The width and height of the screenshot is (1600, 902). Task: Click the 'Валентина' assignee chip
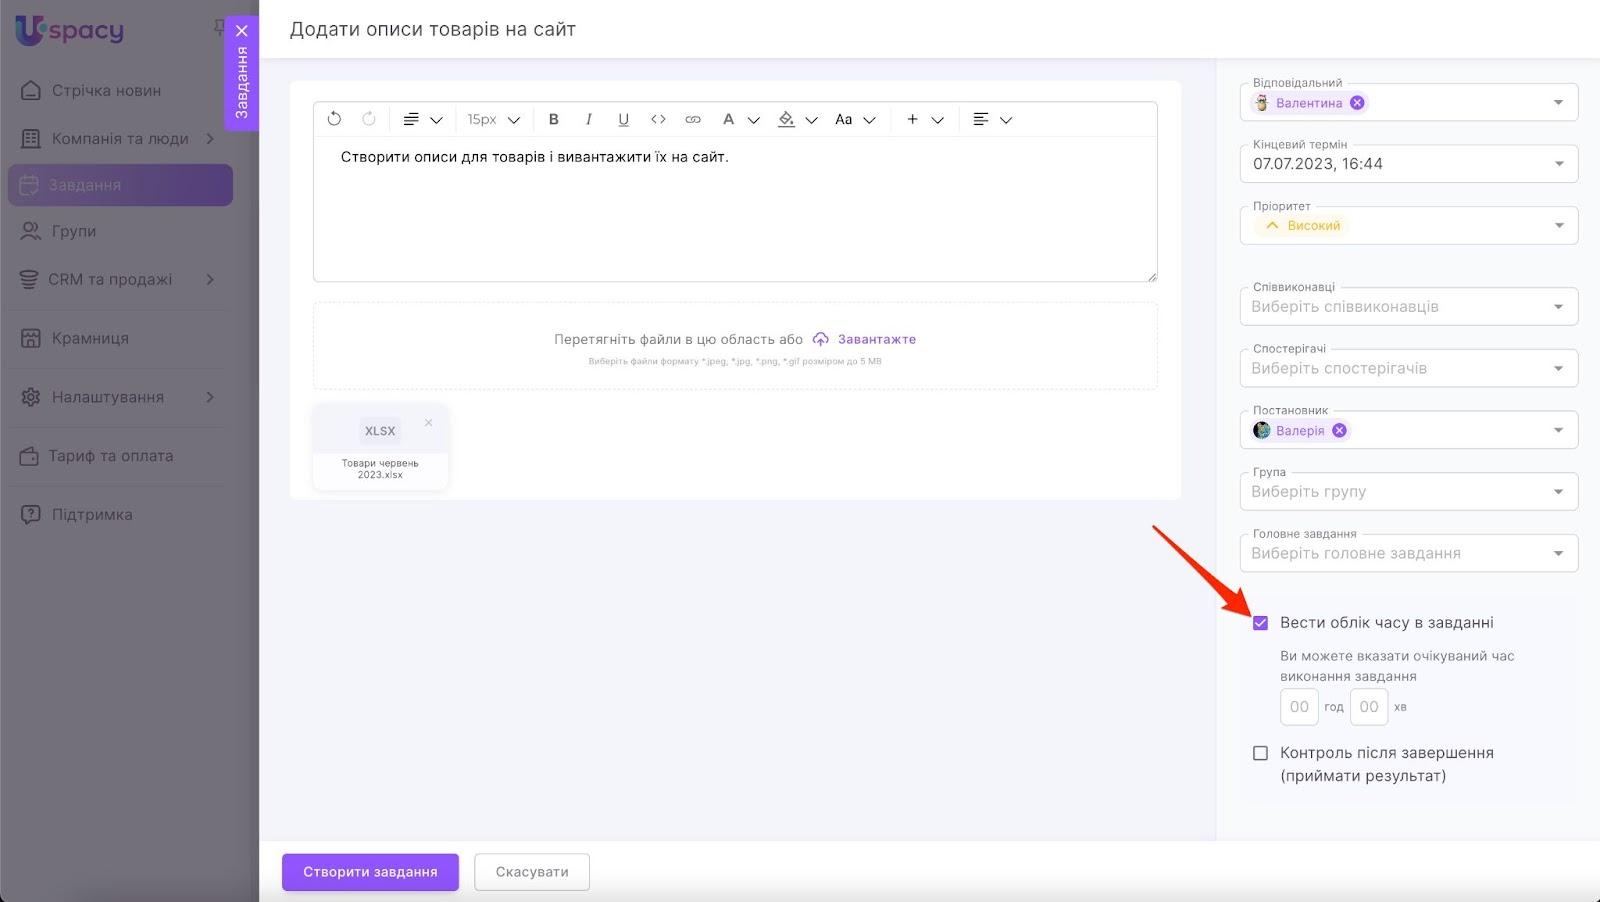[1309, 103]
